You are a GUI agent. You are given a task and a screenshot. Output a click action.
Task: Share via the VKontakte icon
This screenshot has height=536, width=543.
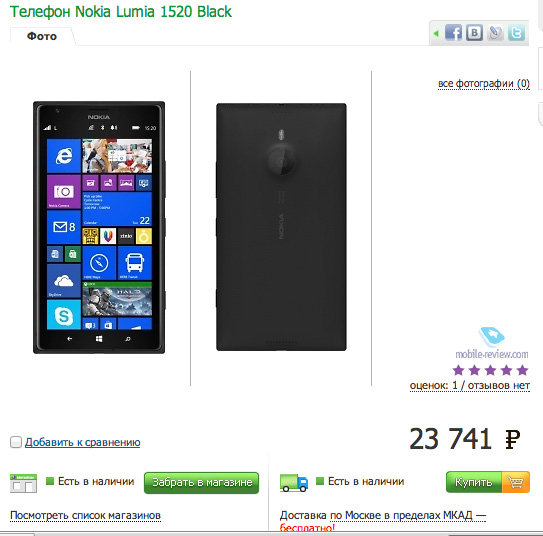click(474, 33)
